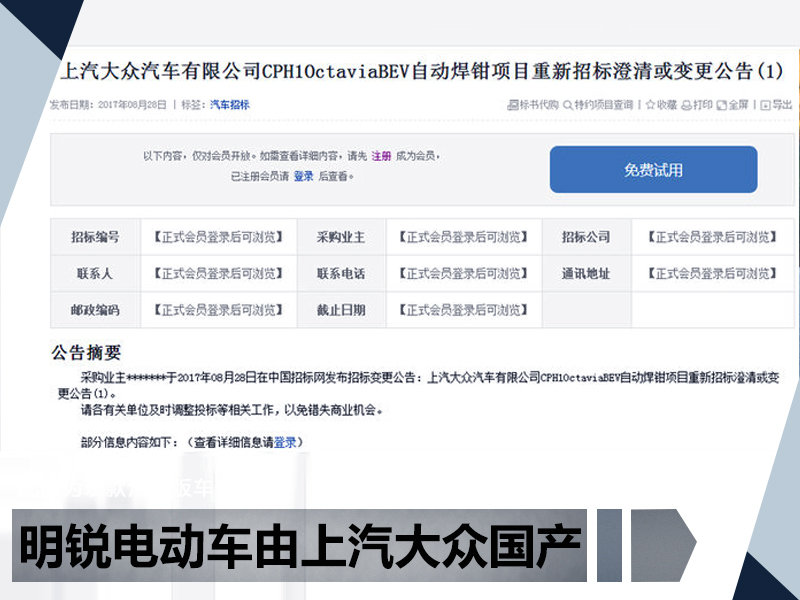Click the locked value beside 通讯地址
The image size is (800, 600).
click(712, 273)
